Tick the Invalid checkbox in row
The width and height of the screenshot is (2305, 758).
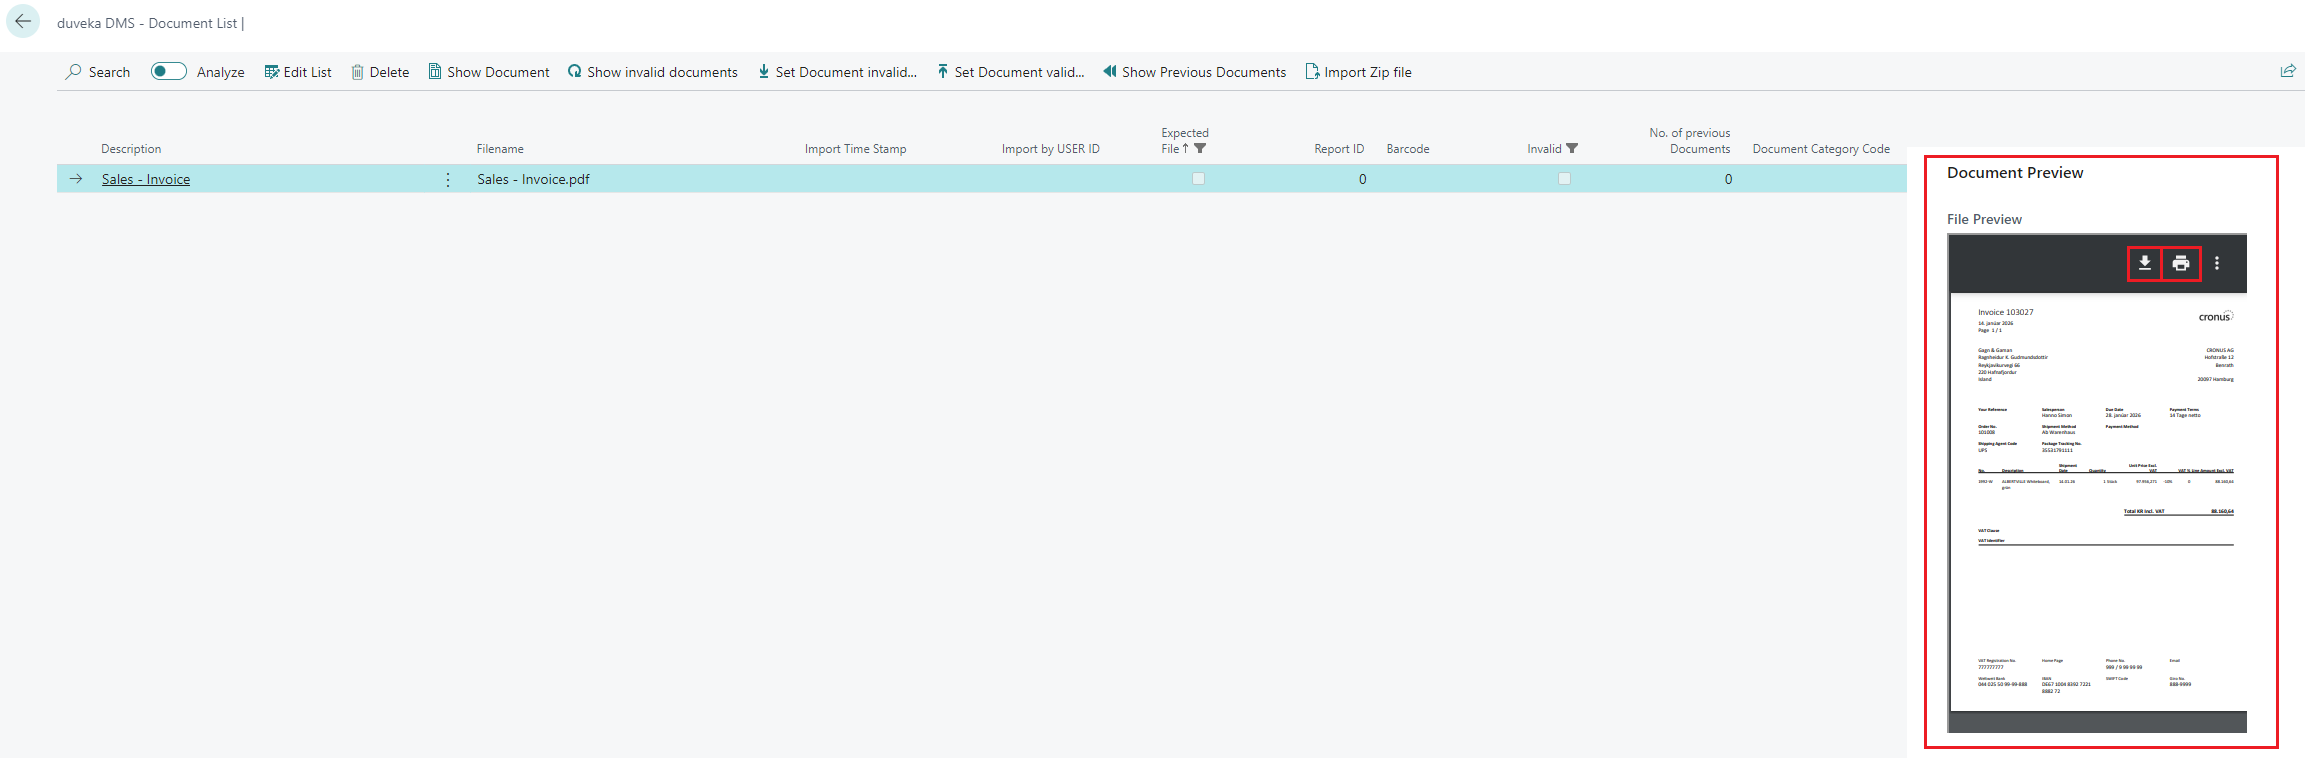tap(1564, 179)
